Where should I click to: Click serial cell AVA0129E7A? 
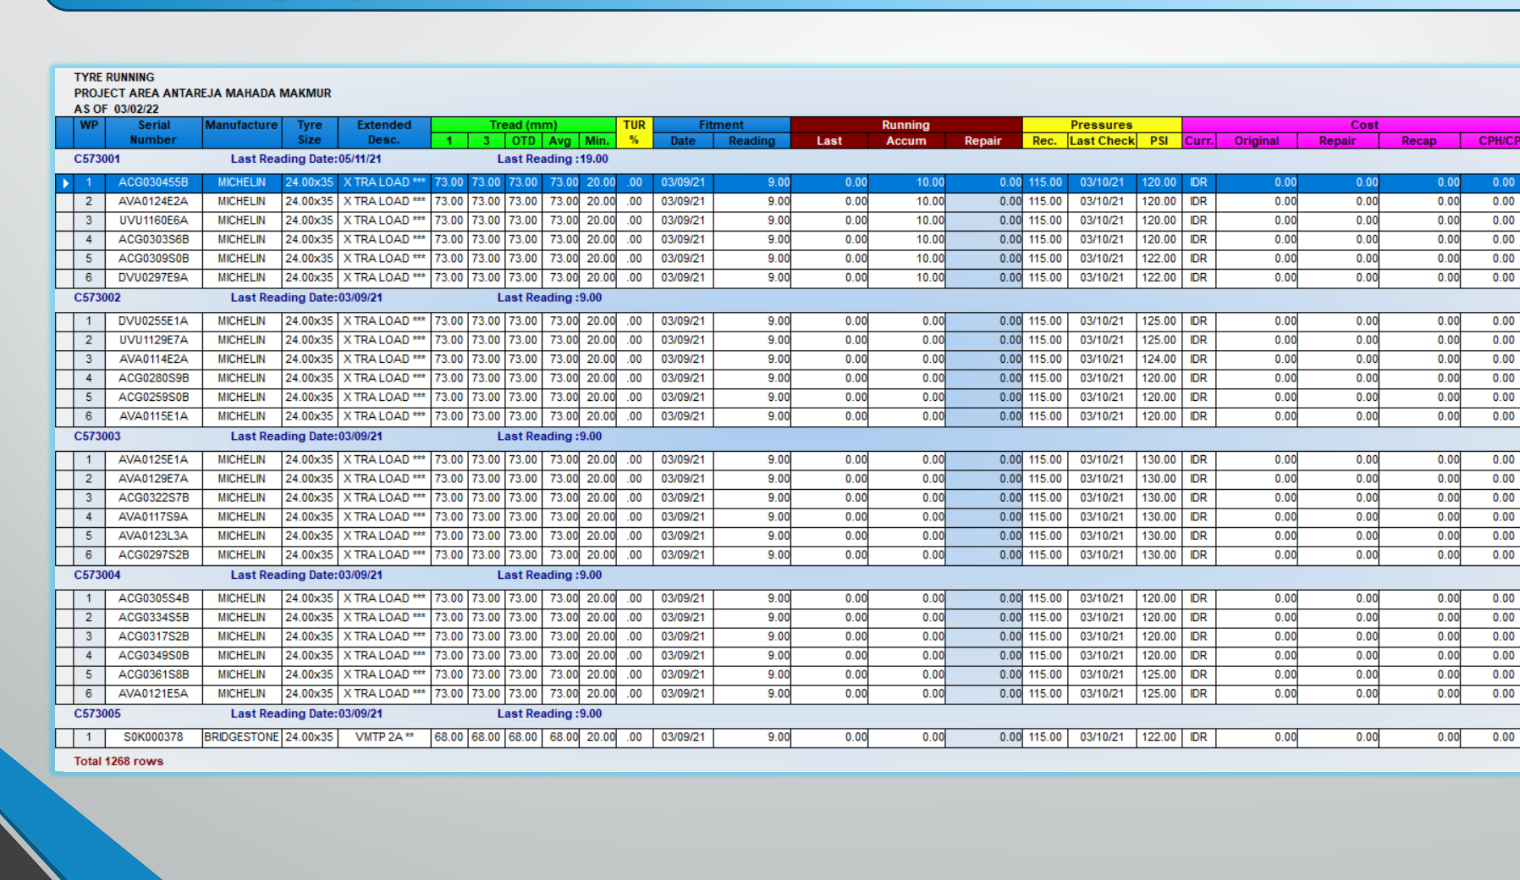[153, 479]
